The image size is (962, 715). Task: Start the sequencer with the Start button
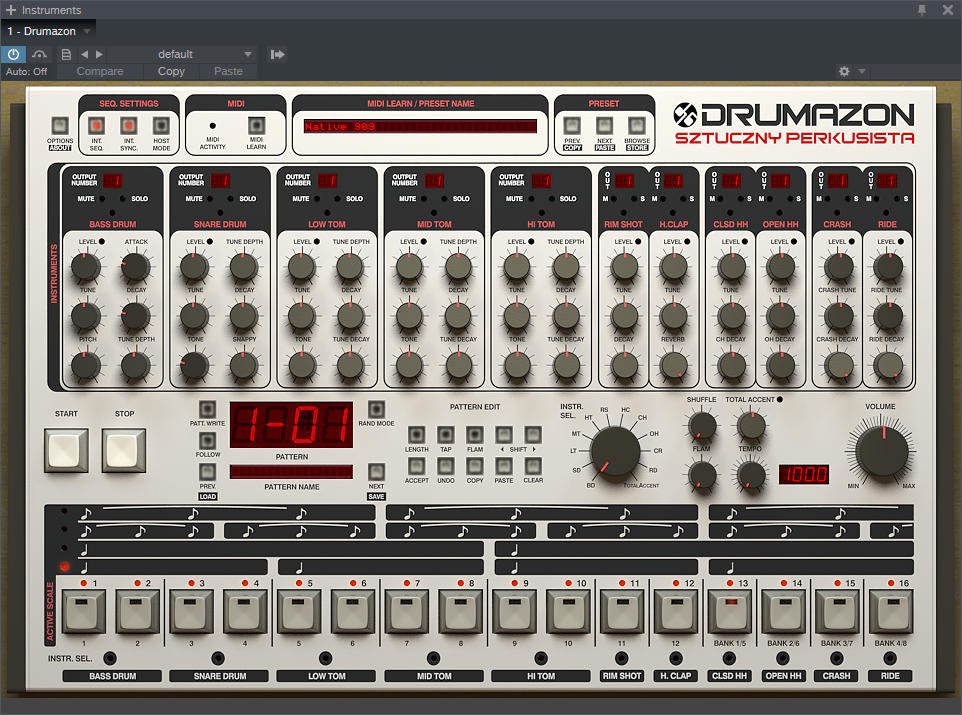point(66,450)
